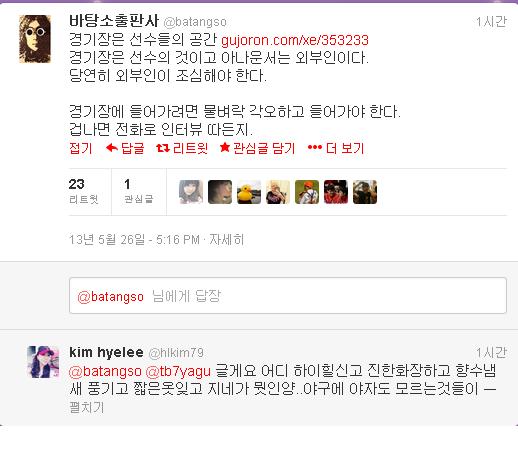The image size is (518, 450).
Task: Show the 1 favorite count list
Action: click(x=139, y=191)
